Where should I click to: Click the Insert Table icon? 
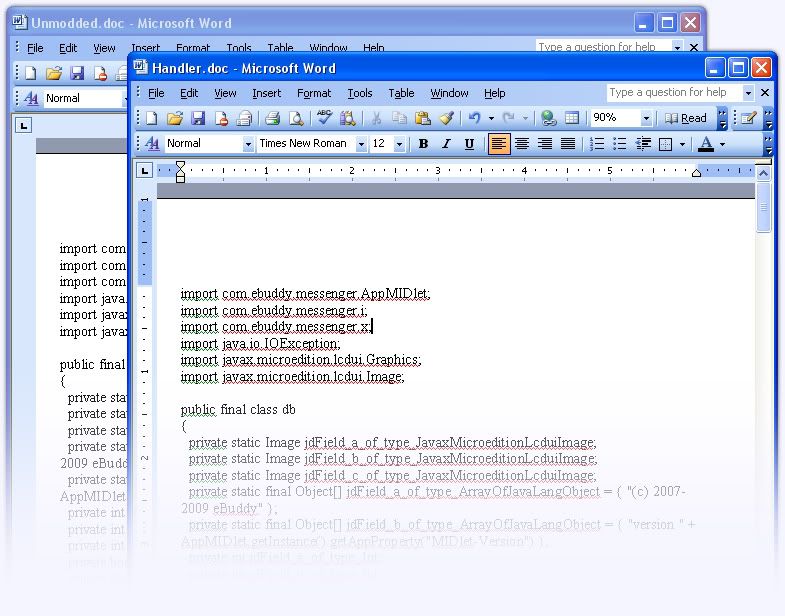pos(572,118)
